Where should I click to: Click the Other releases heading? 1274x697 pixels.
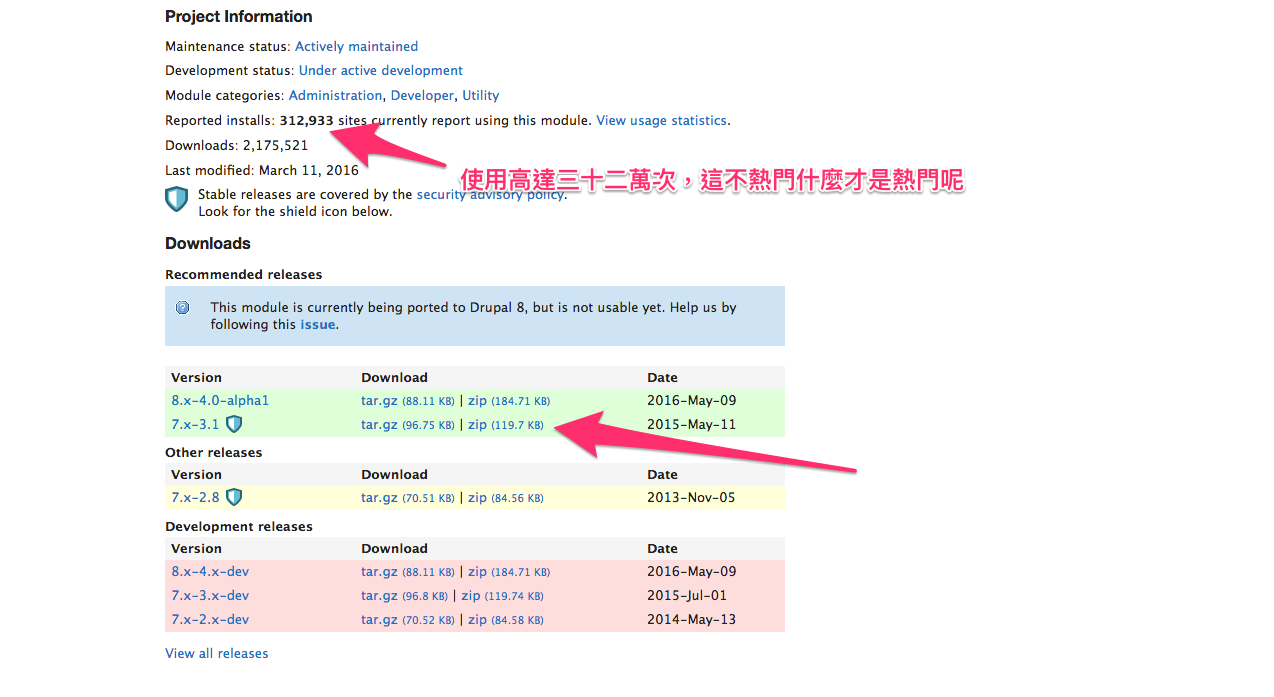tap(214, 453)
